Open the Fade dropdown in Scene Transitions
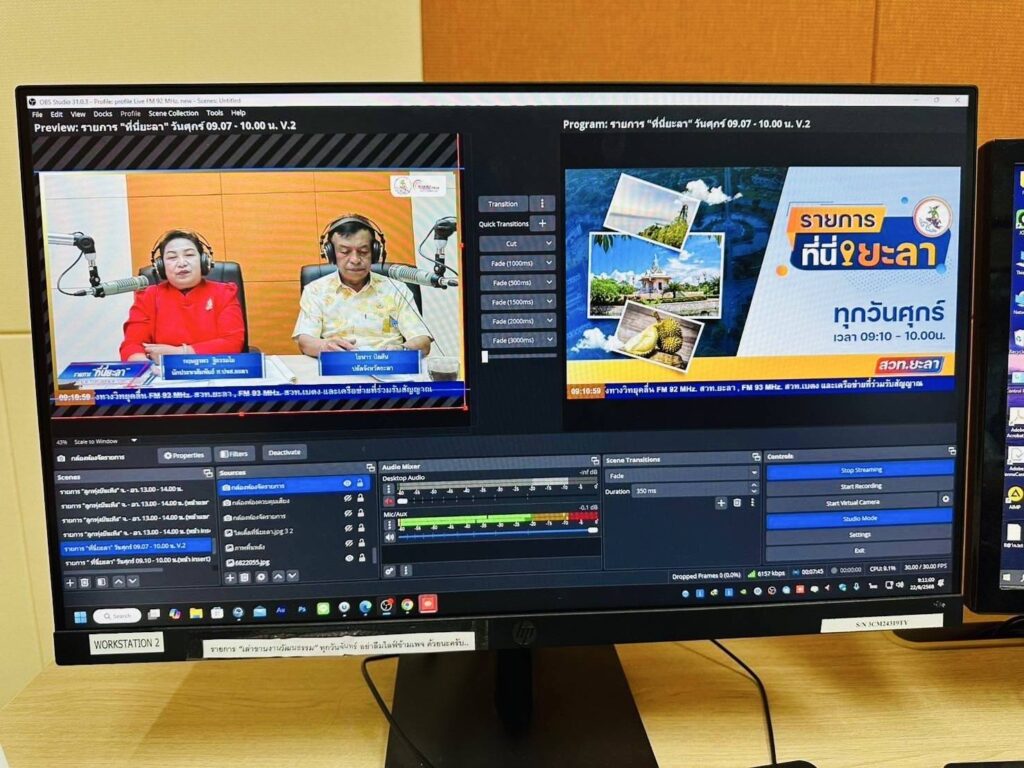The height and width of the screenshot is (768, 1024). [x=683, y=475]
